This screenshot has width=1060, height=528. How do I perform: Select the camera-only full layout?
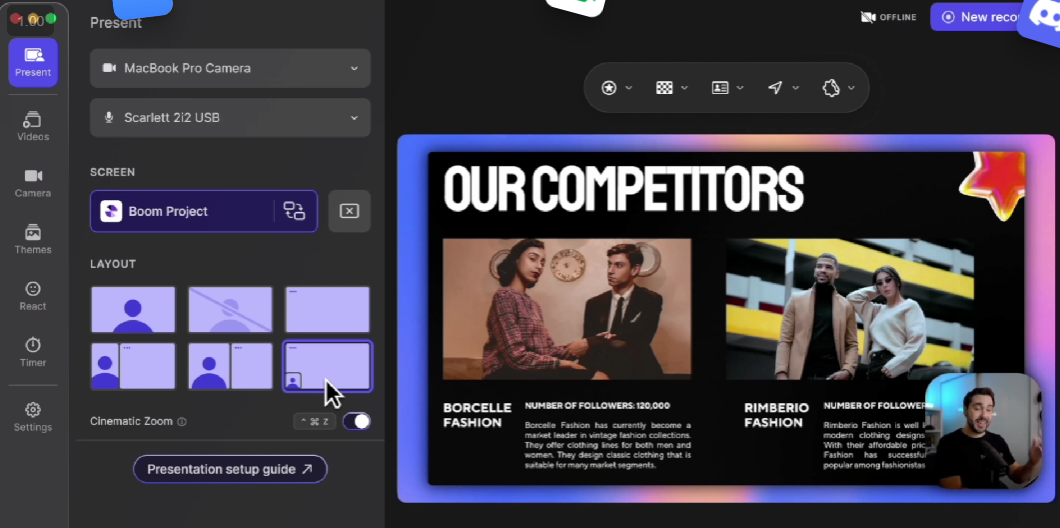coord(133,310)
